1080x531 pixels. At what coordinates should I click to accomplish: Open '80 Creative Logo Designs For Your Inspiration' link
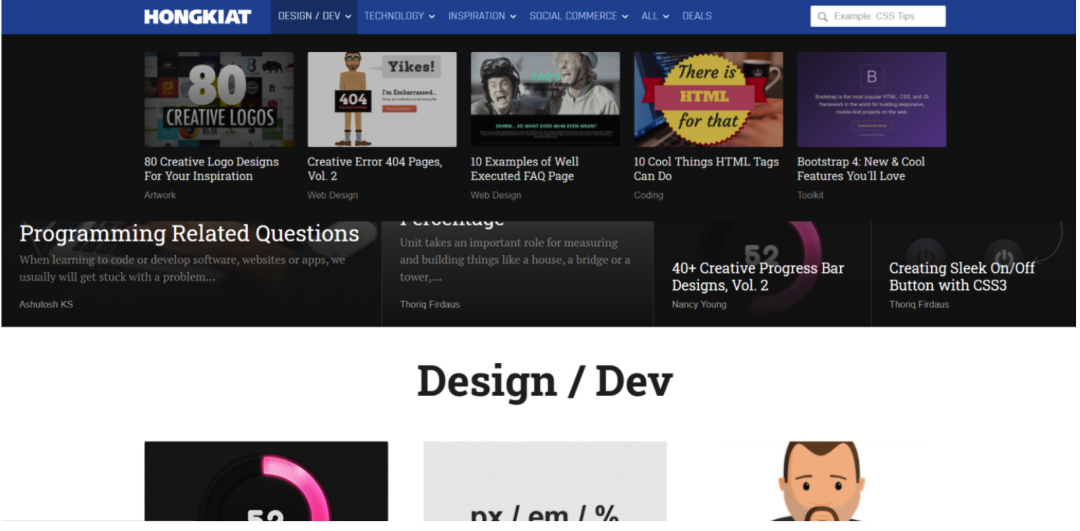[211, 169]
